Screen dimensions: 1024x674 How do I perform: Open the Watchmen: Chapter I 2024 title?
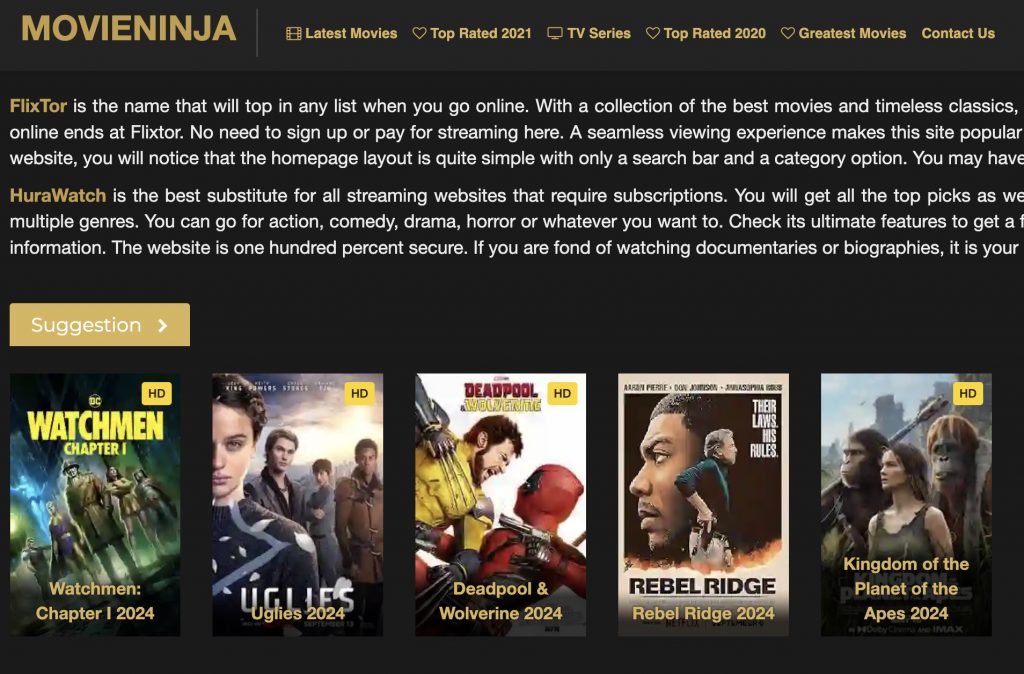point(95,601)
